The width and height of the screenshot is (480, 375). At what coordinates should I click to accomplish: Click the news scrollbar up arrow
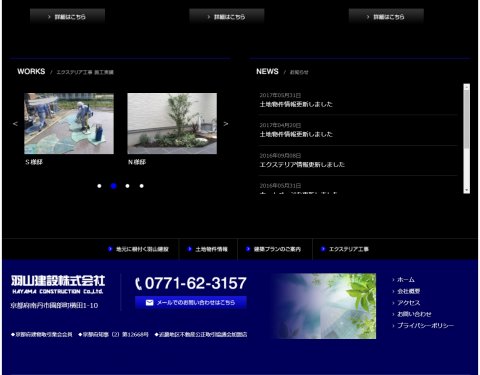point(466,87)
